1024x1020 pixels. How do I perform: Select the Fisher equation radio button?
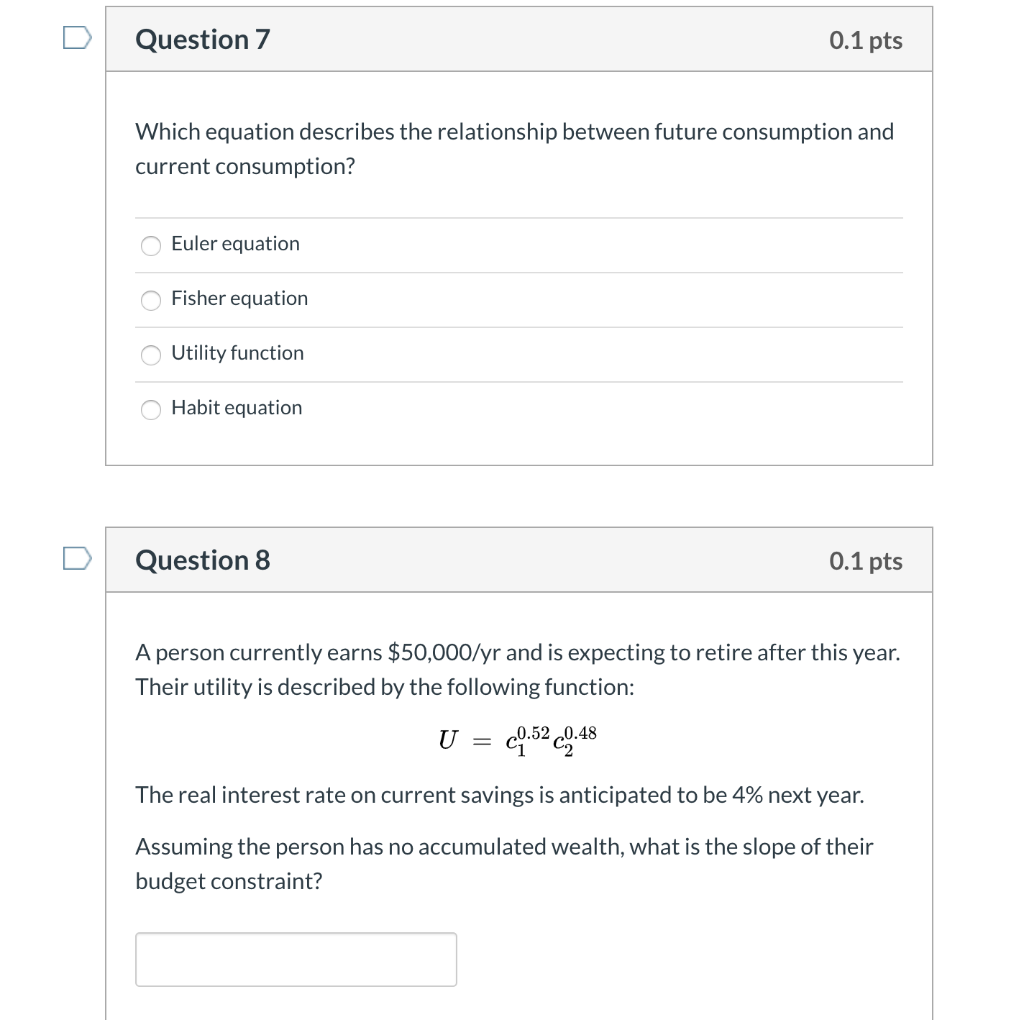click(150, 300)
